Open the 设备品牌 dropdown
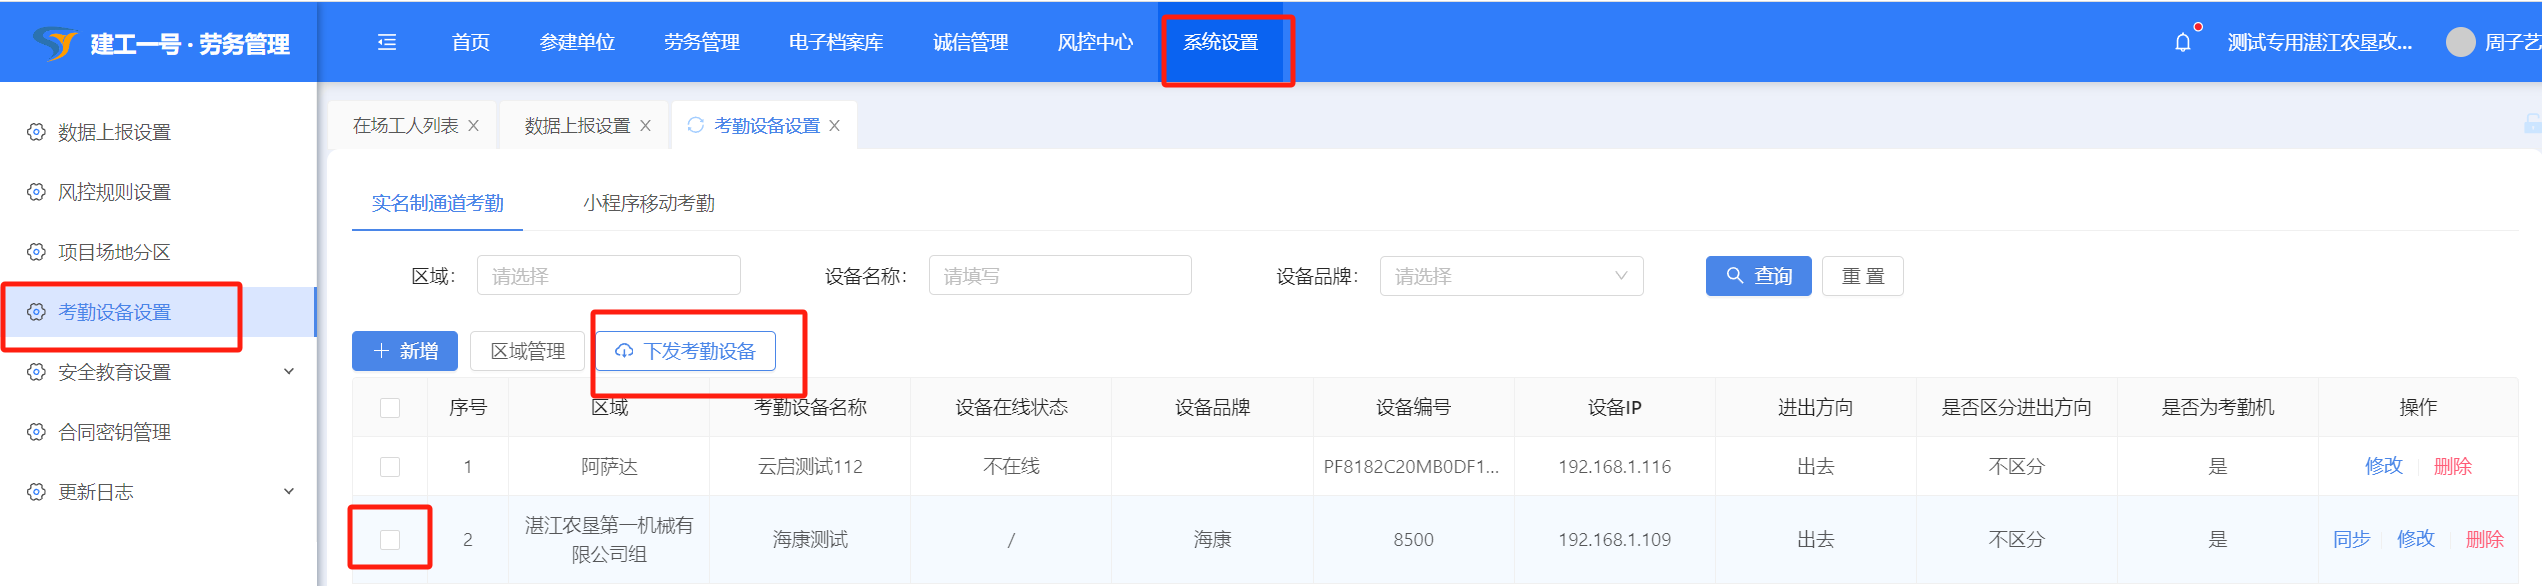This screenshot has width=2542, height=586. tap(1510, 276)
